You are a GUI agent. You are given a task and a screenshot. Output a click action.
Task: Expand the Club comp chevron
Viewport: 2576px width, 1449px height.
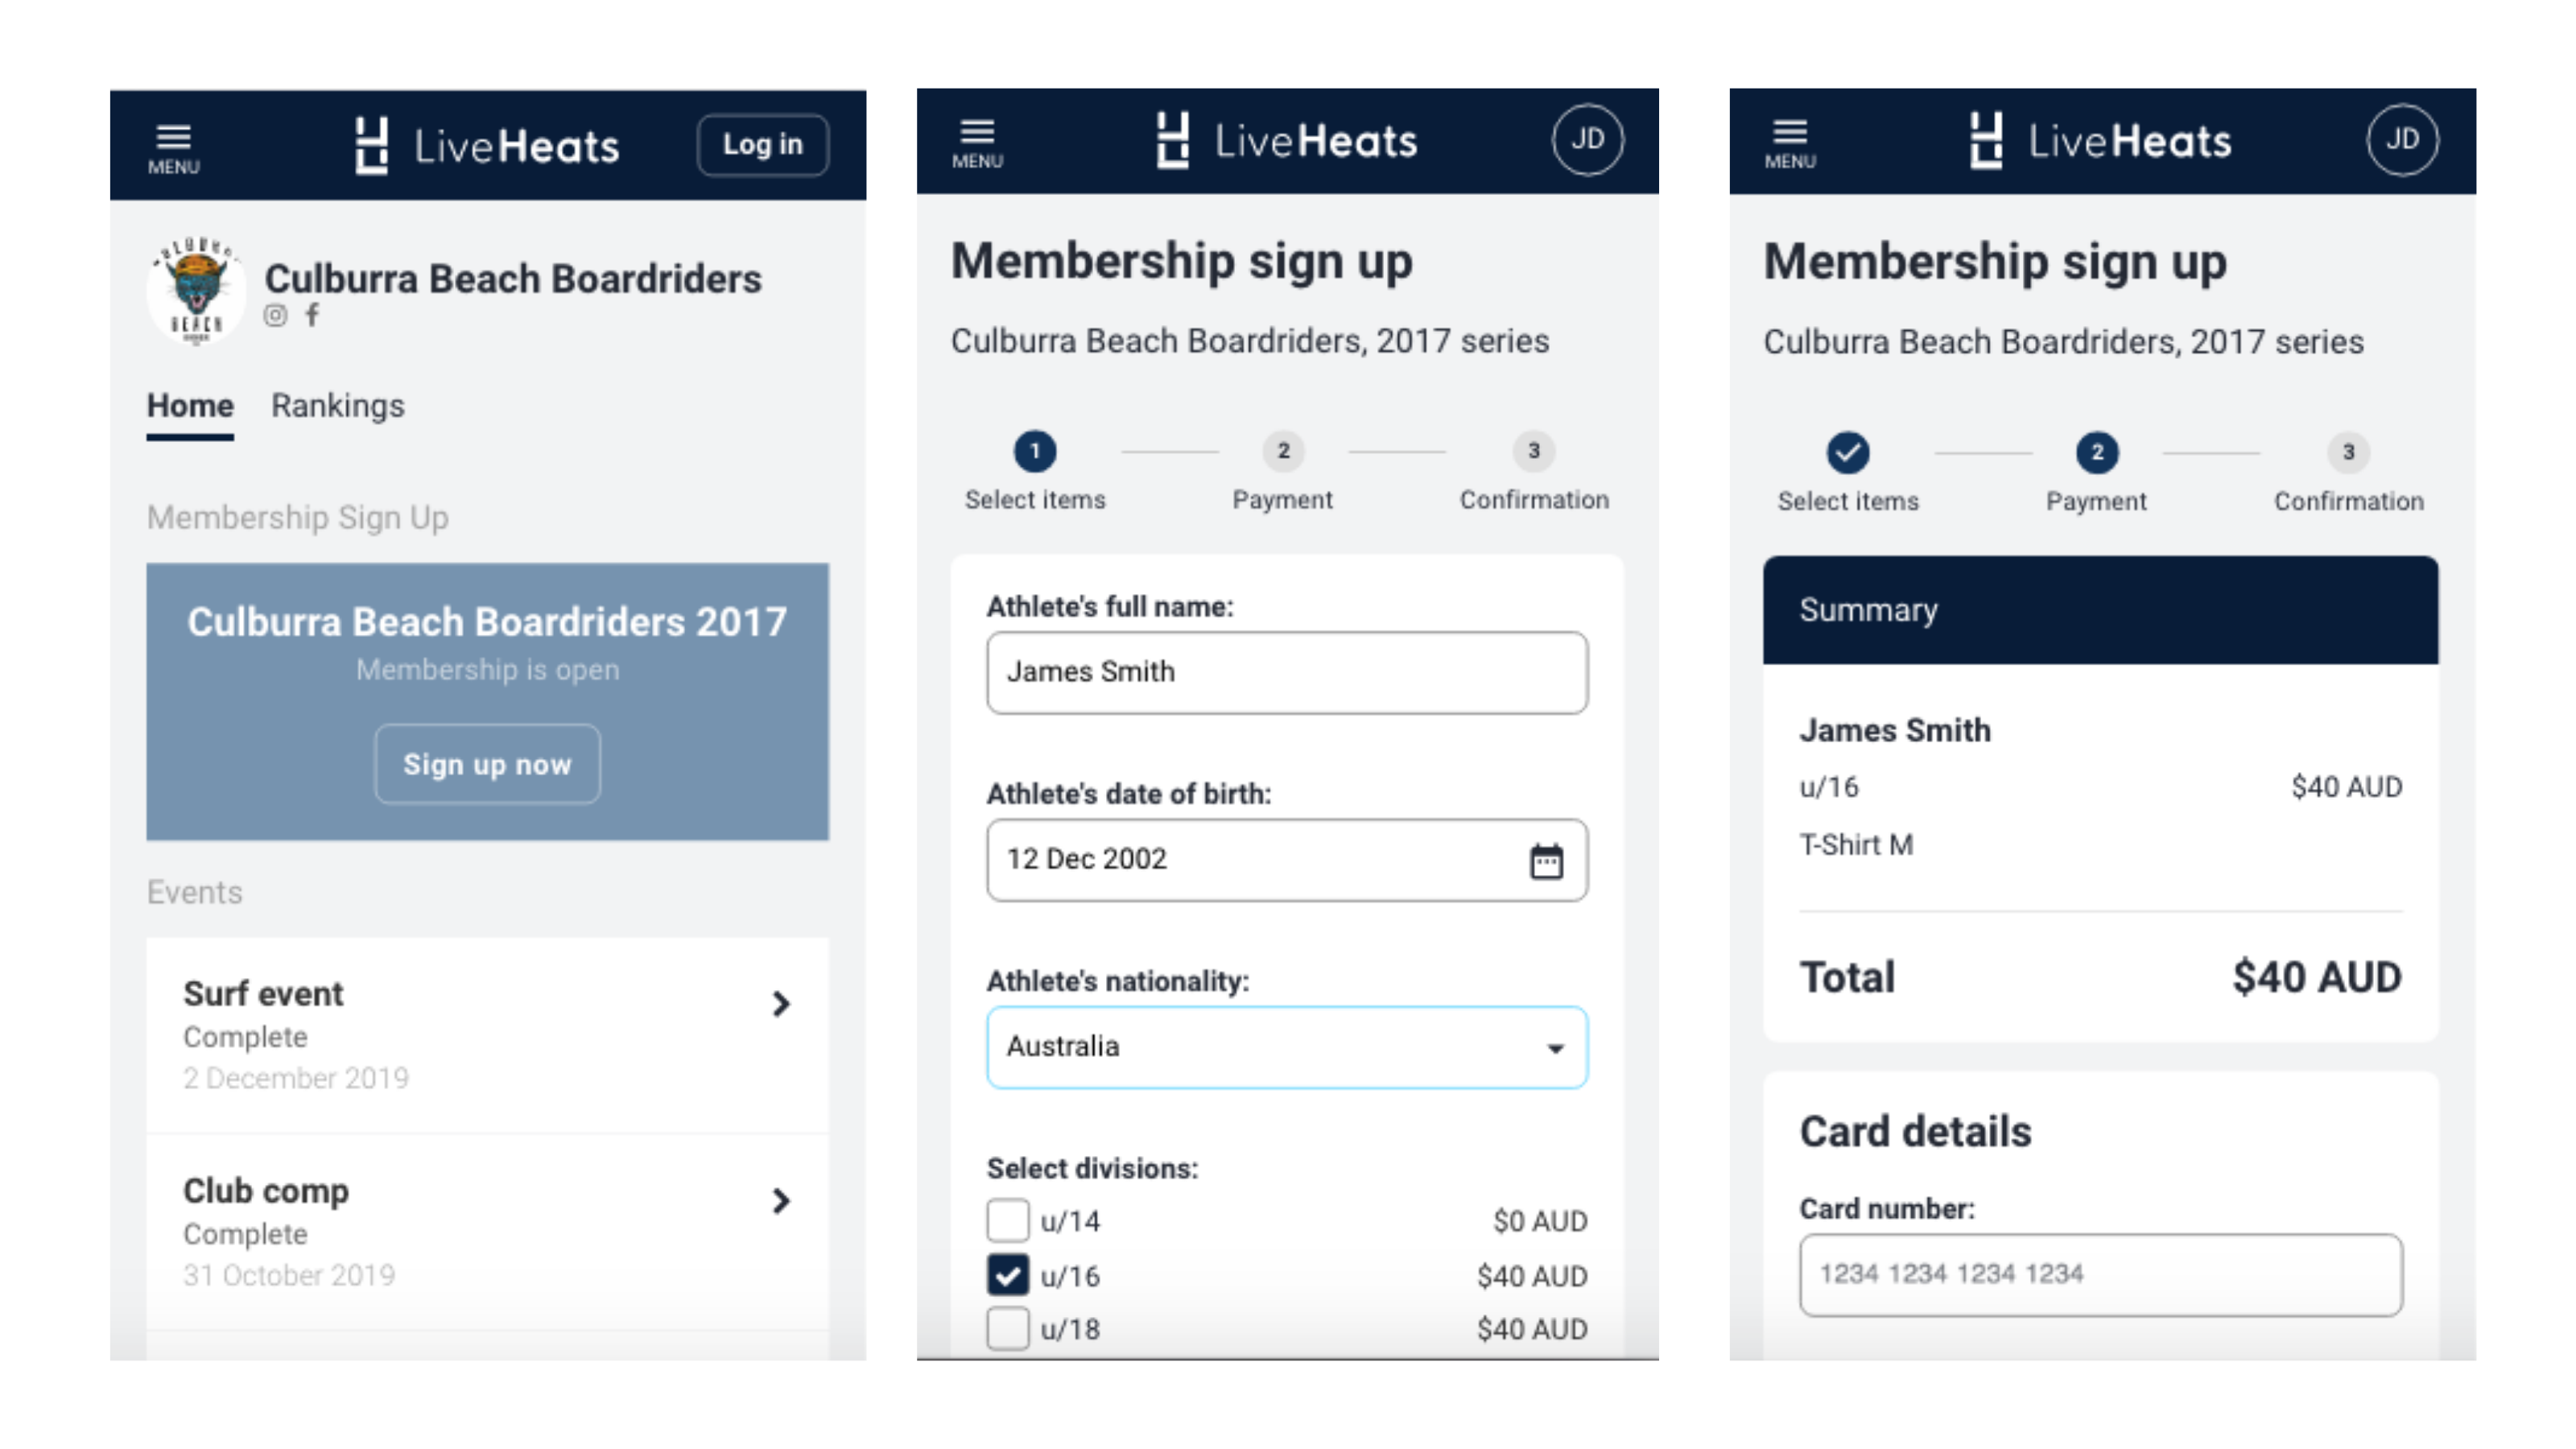tap(781, 1201)
